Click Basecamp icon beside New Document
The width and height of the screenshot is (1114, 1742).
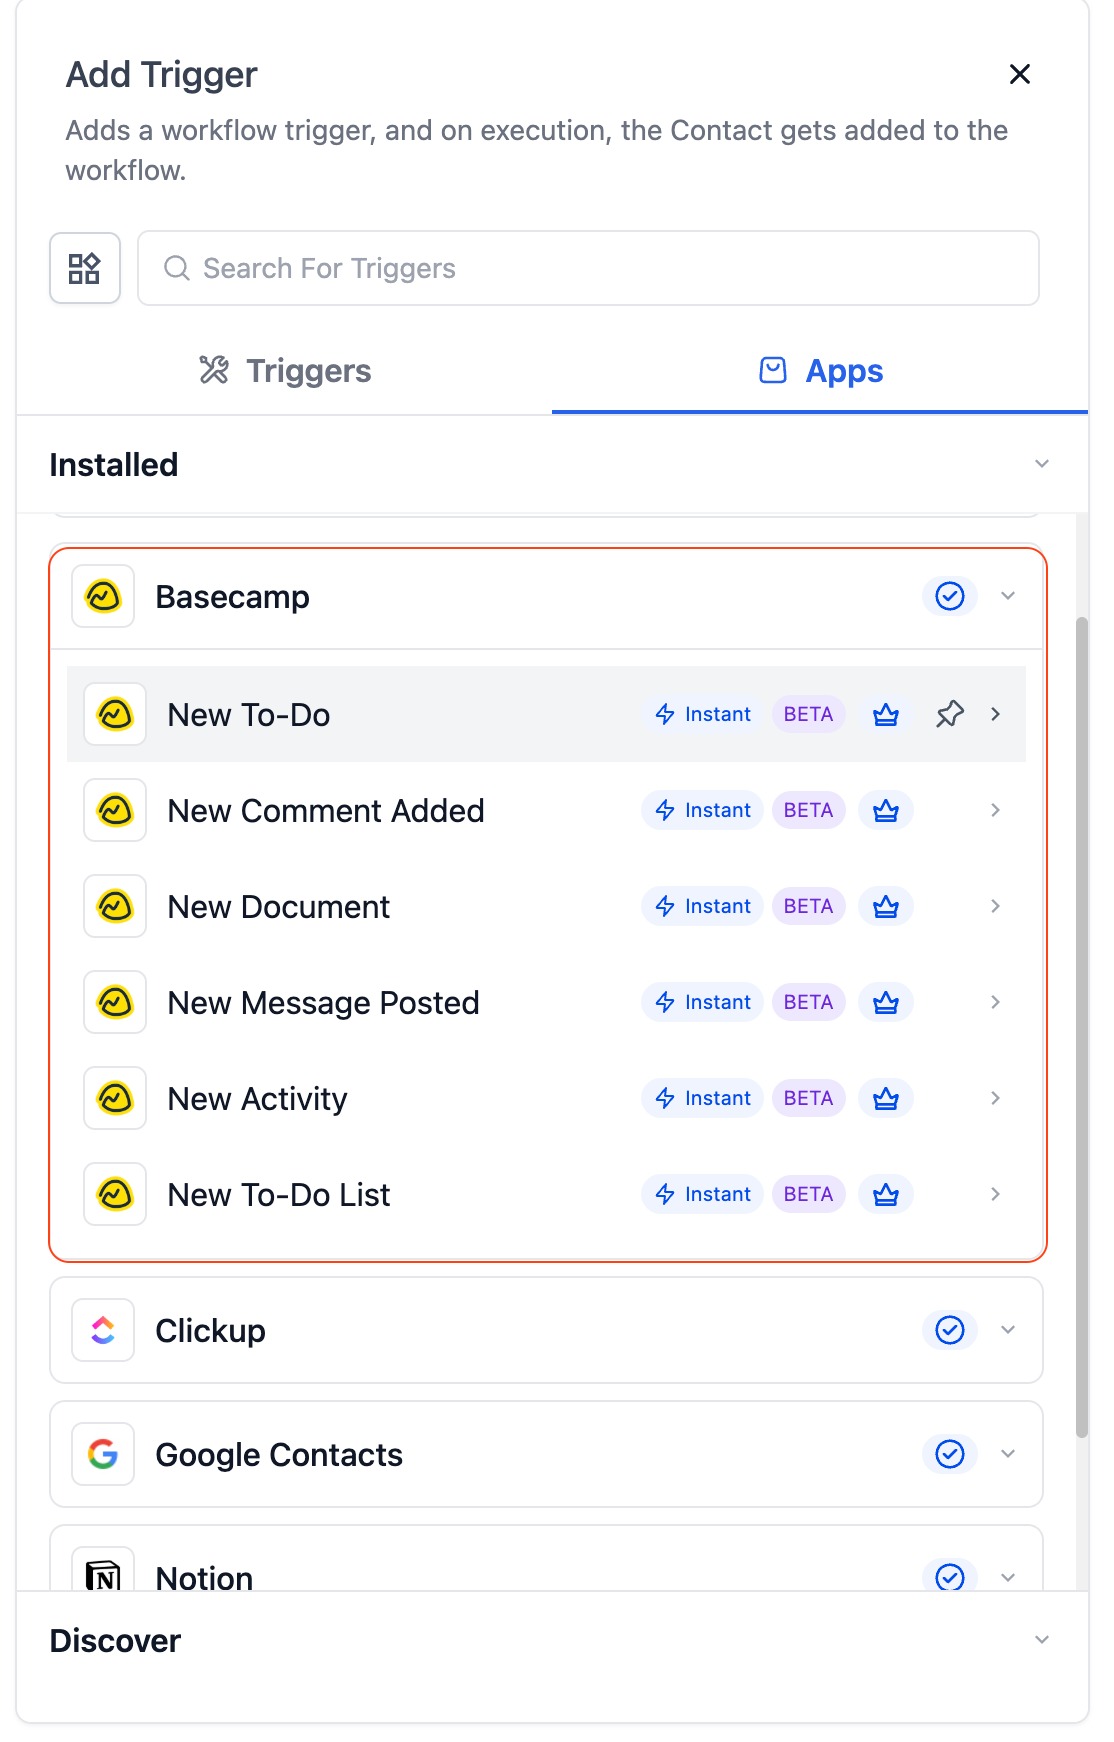(x=115, y=906)
